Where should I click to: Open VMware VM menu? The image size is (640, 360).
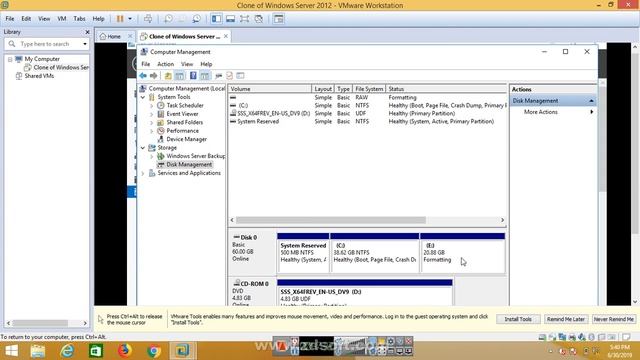62,19
